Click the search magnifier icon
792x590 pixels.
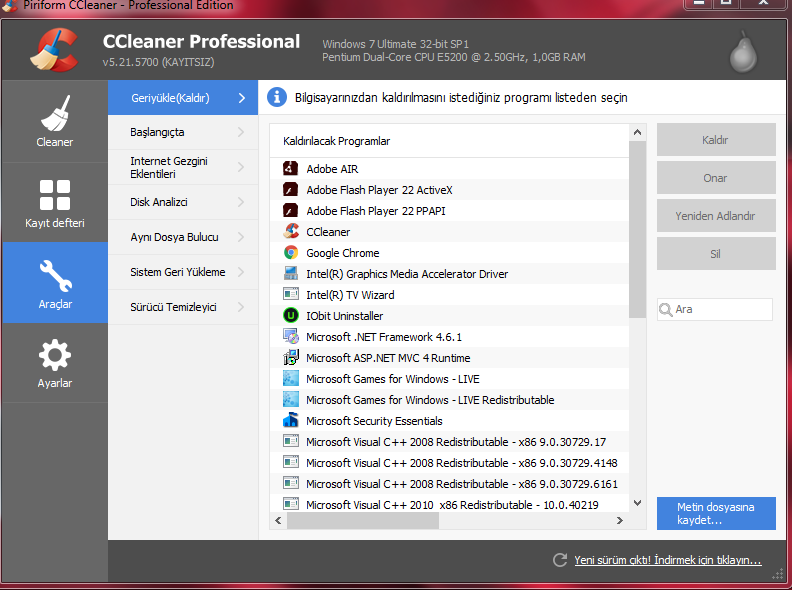click(x=665, y=309)
